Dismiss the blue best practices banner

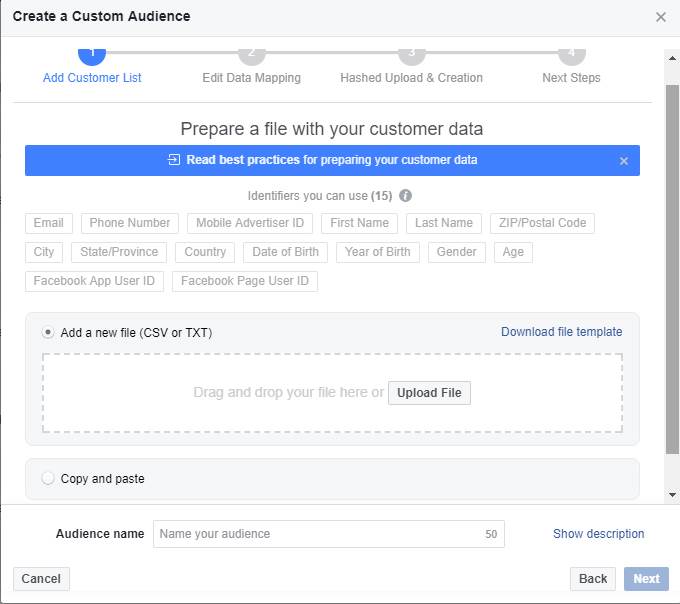tap(624, 161)
